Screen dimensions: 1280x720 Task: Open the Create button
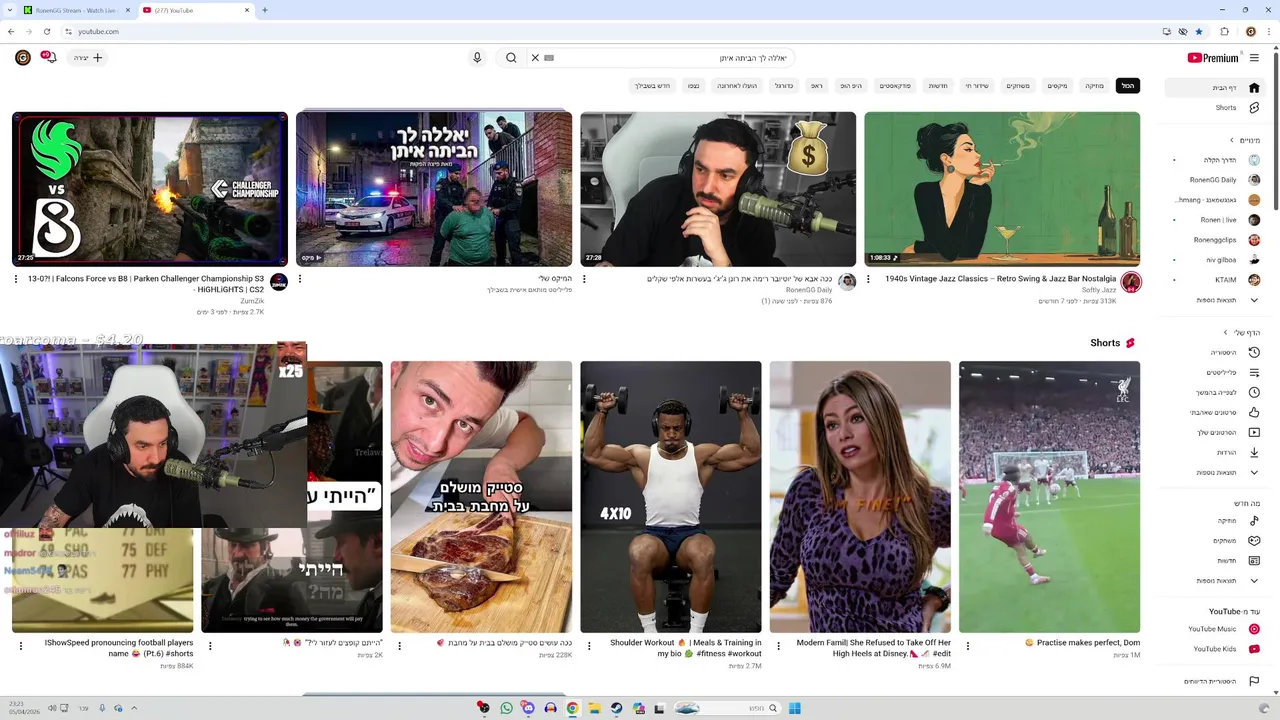coord(88,58)
